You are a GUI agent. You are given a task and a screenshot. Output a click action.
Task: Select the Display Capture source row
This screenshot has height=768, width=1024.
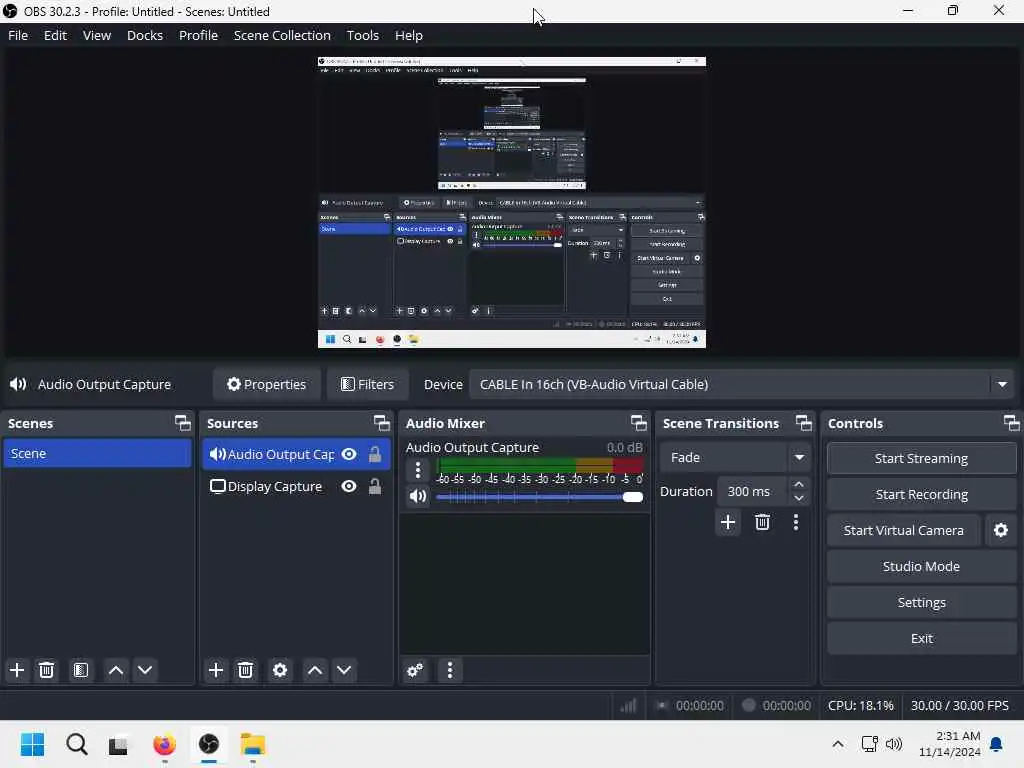[x=296, y=487]
